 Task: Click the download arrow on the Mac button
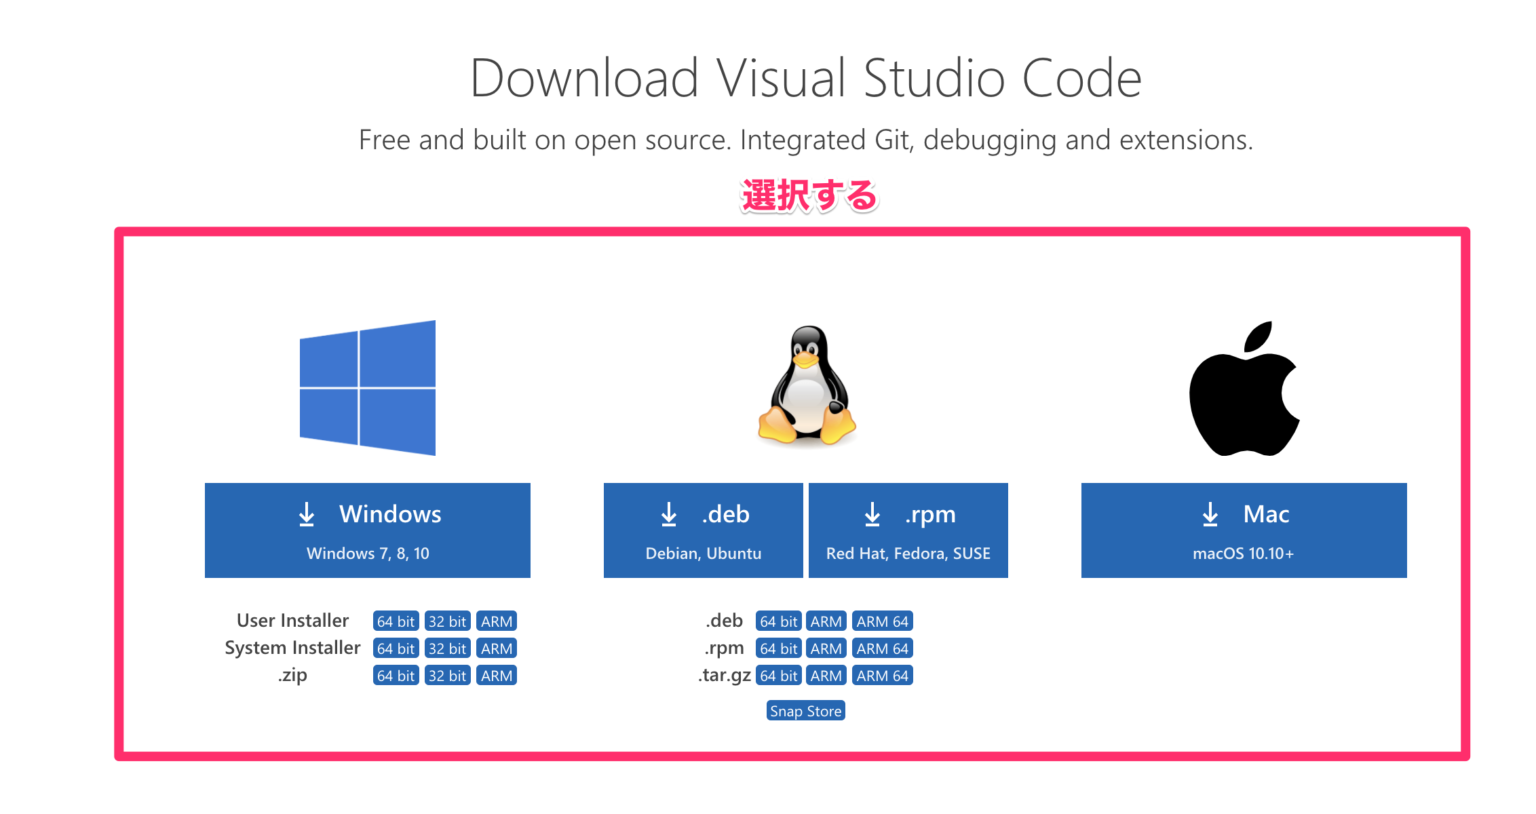point(1209,513)
